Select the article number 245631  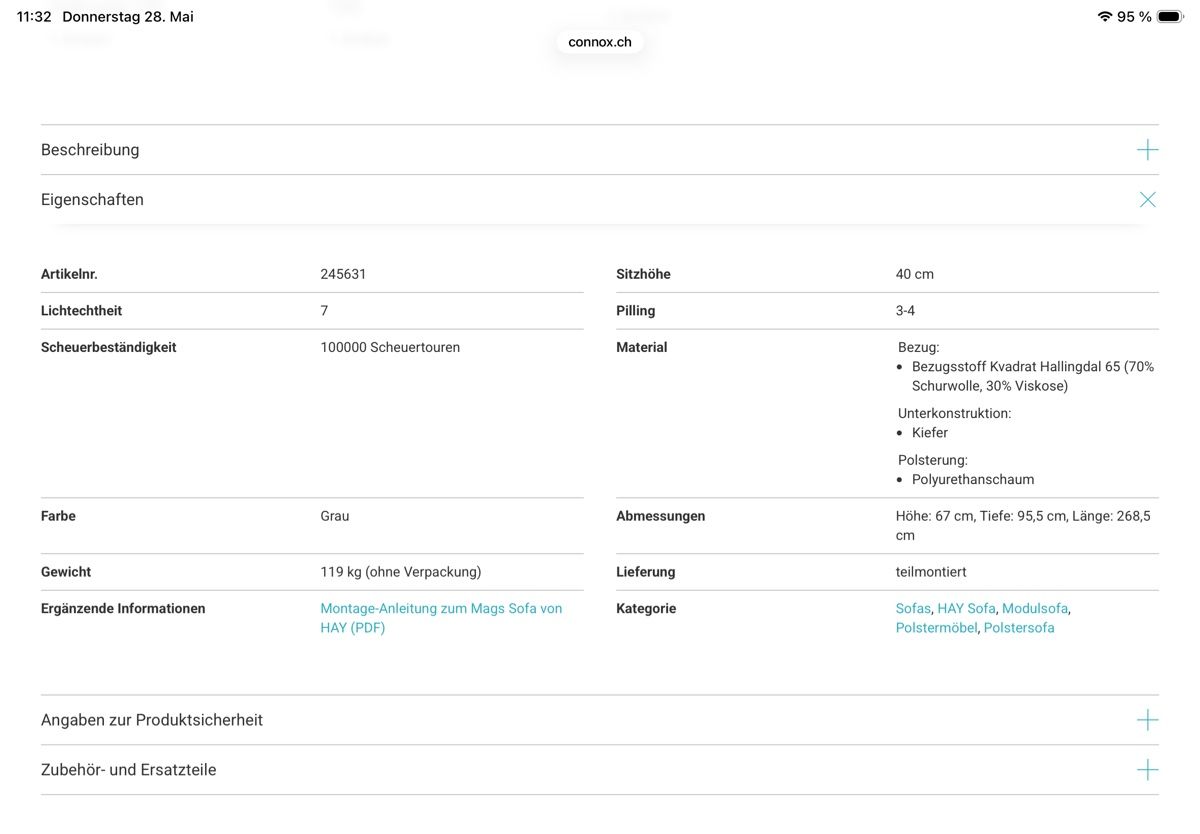[x=343, y=274]
